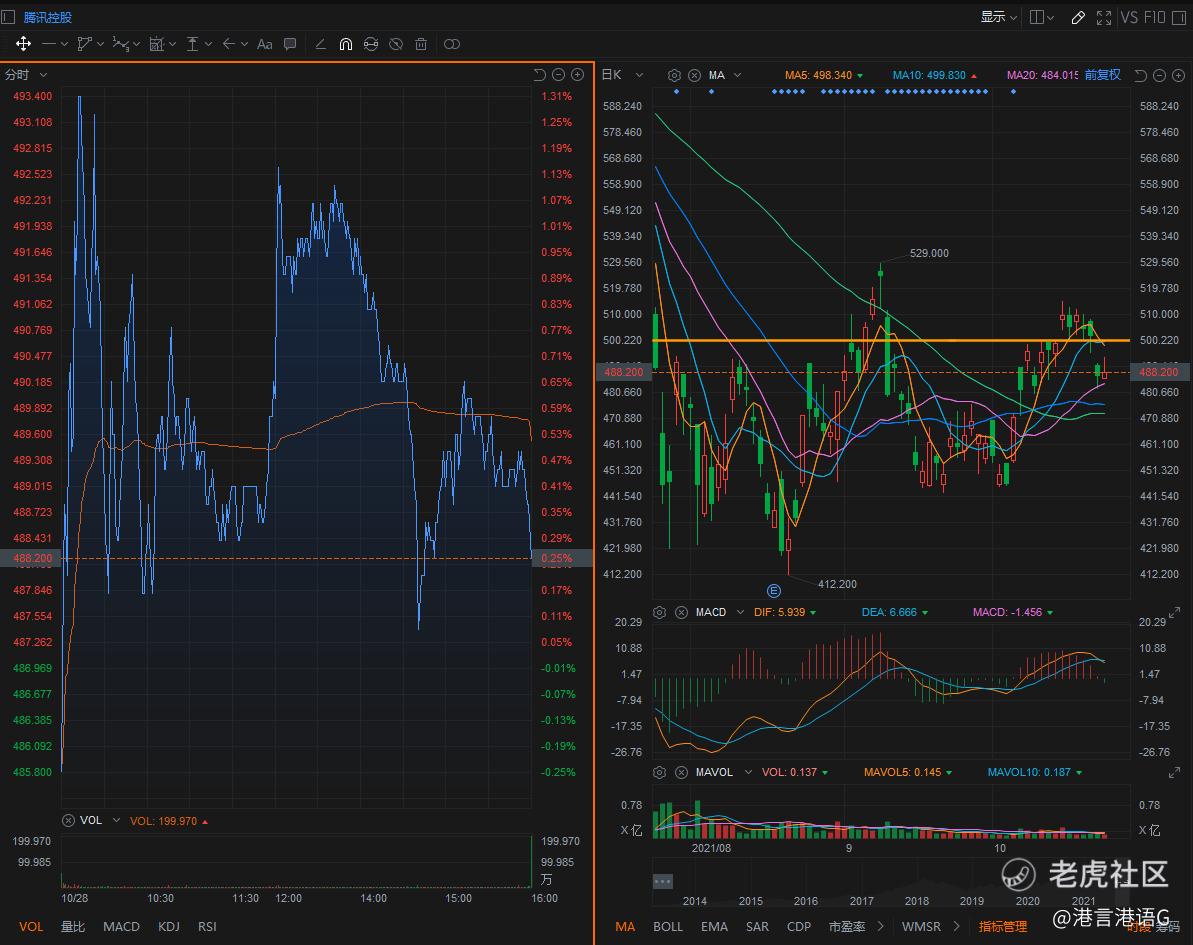Select the KDJ tab under intraday chart

click(x=169, y=926)
